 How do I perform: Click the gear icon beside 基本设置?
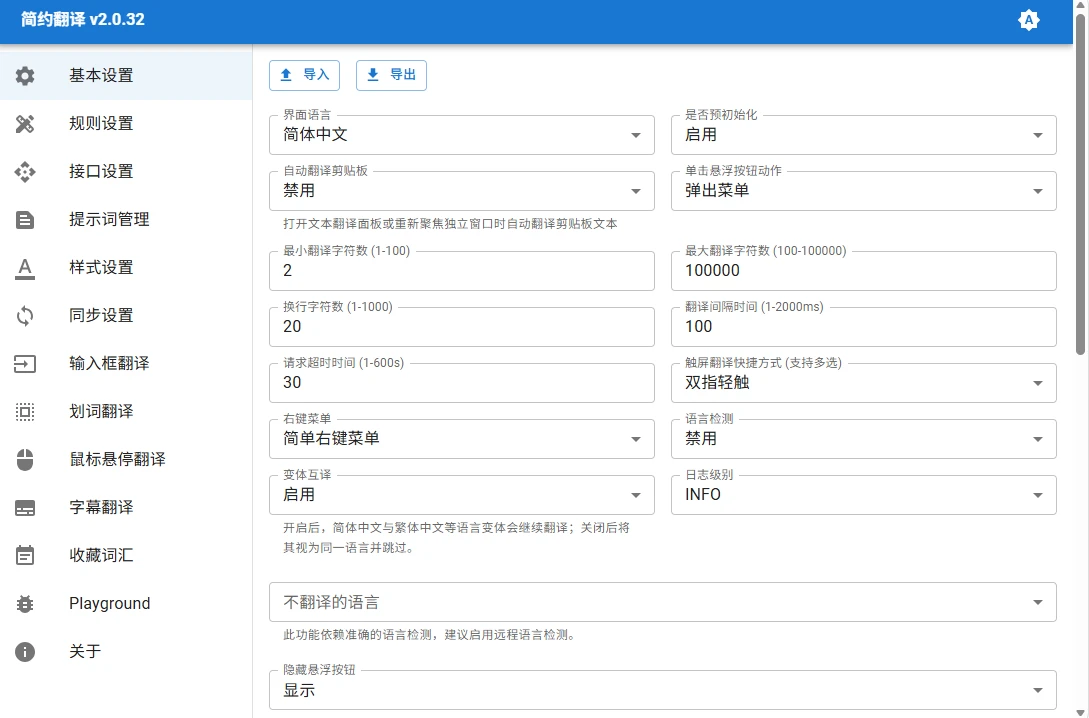click(25, 76)
